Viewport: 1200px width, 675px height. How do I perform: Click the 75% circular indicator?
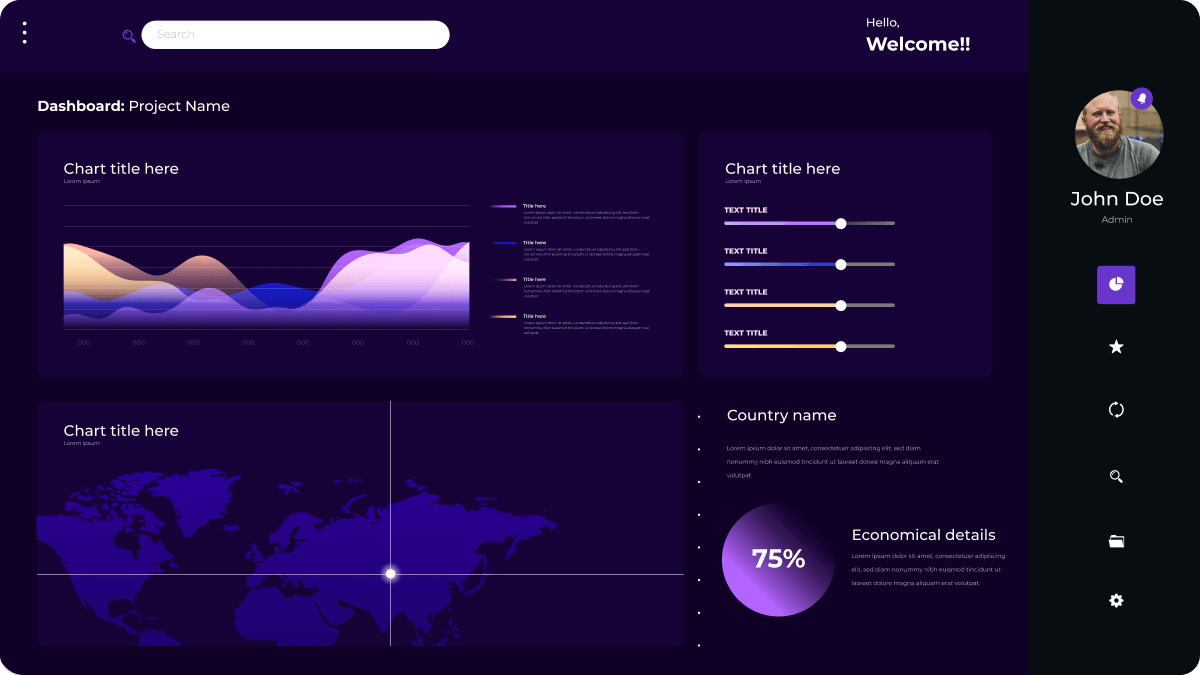[x=778, y=560]
